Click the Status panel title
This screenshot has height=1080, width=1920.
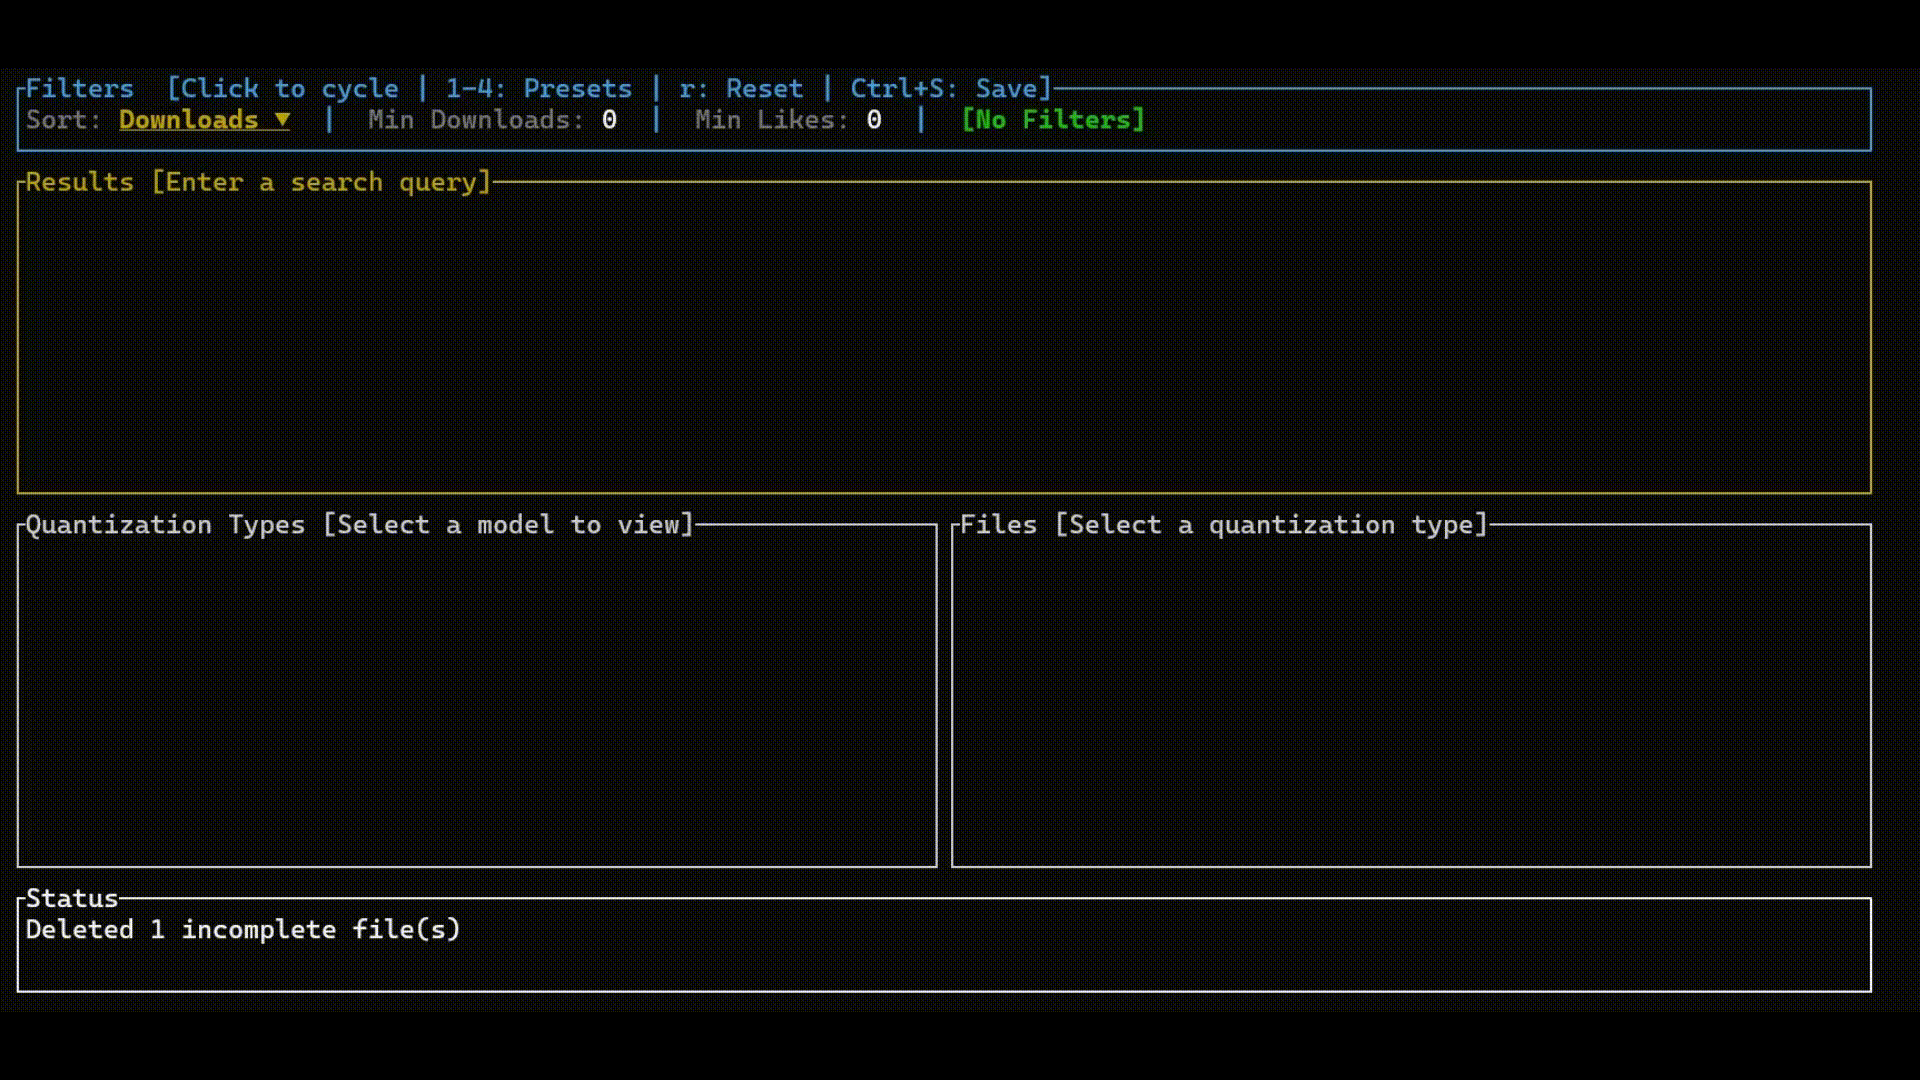pyautogui.click(x=72, y=898)
